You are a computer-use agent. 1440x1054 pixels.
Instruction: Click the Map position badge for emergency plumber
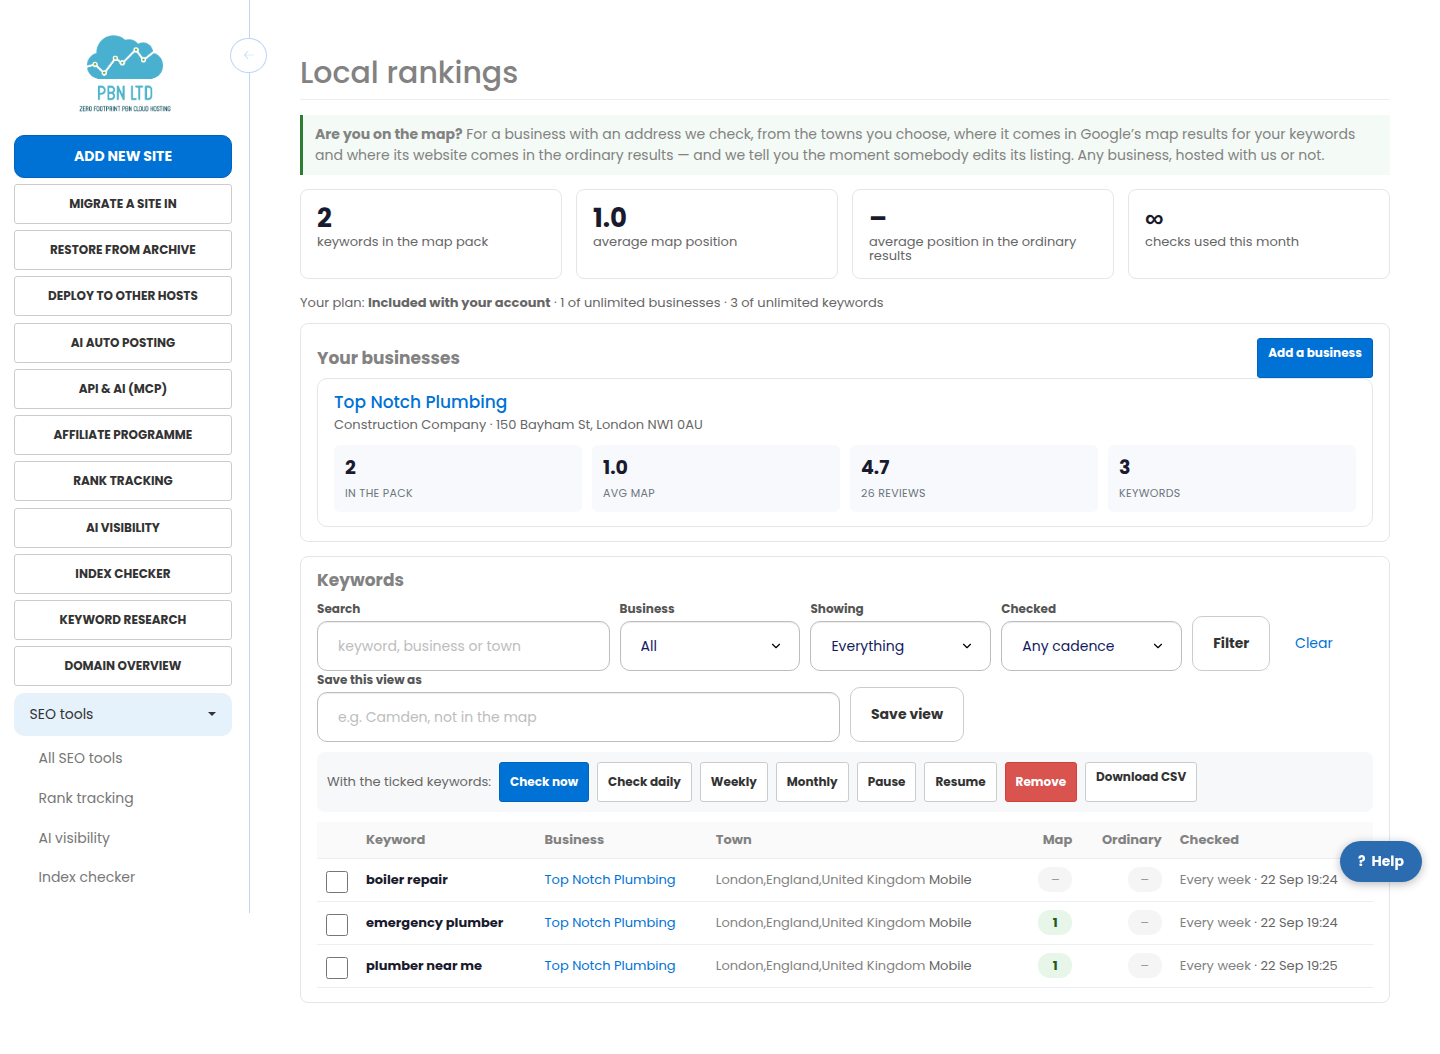tap(1055, 923)
